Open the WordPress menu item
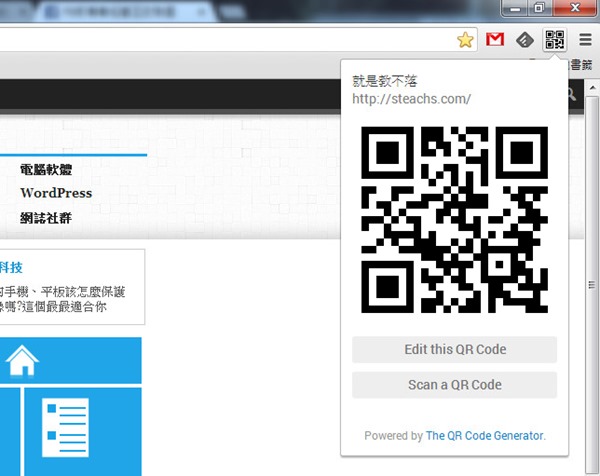 (56, 193)
